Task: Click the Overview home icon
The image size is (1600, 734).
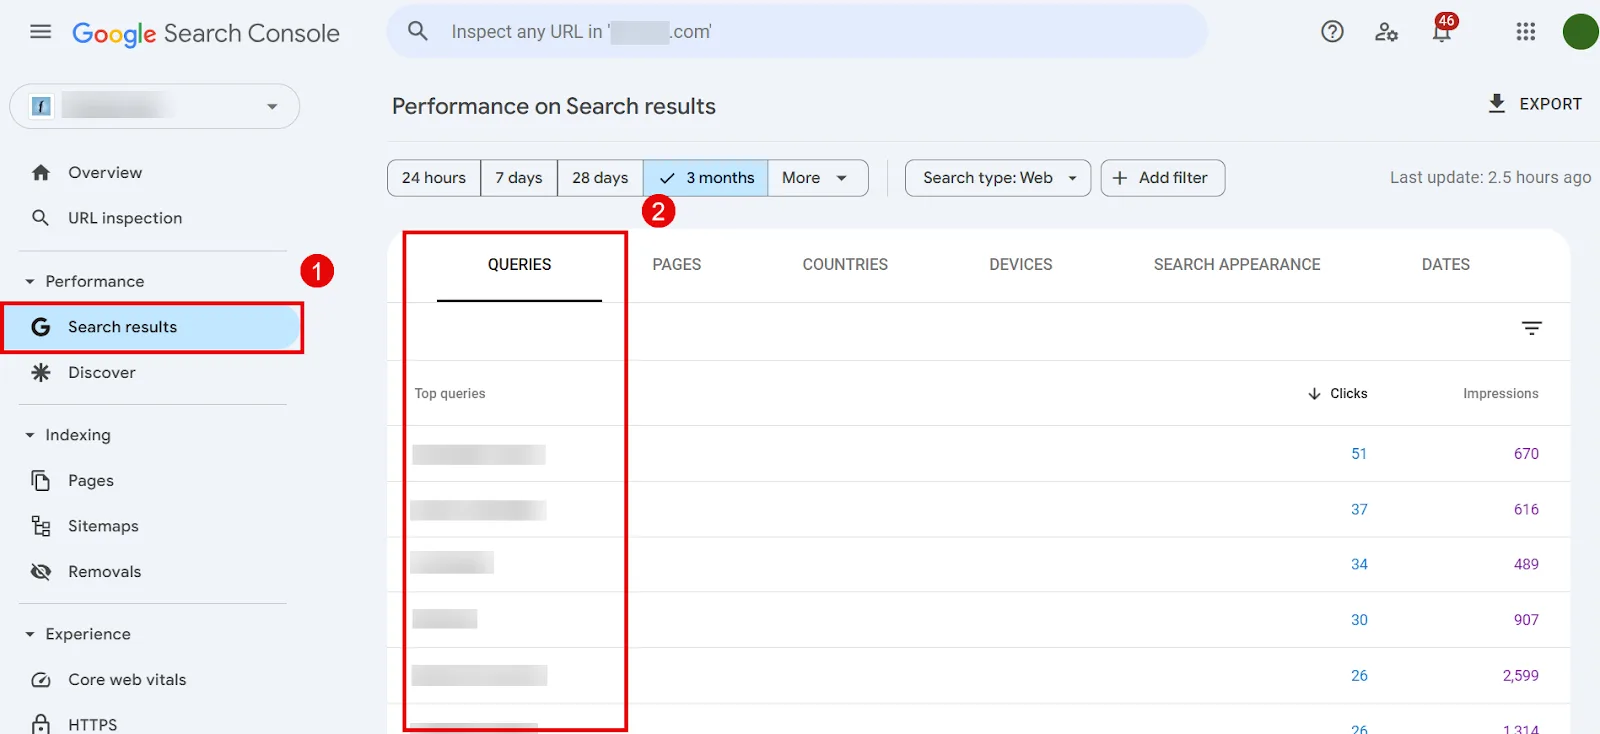Action: 41,173
